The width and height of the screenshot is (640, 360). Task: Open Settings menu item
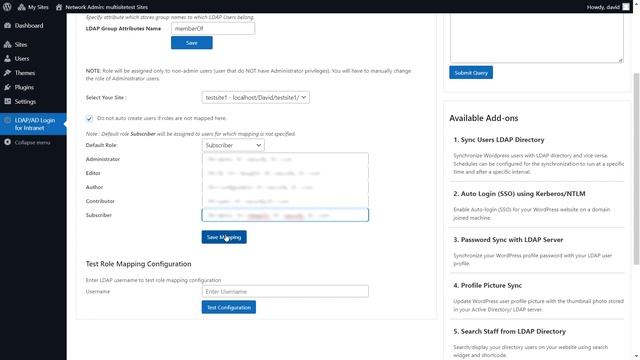tap(25, 102)
